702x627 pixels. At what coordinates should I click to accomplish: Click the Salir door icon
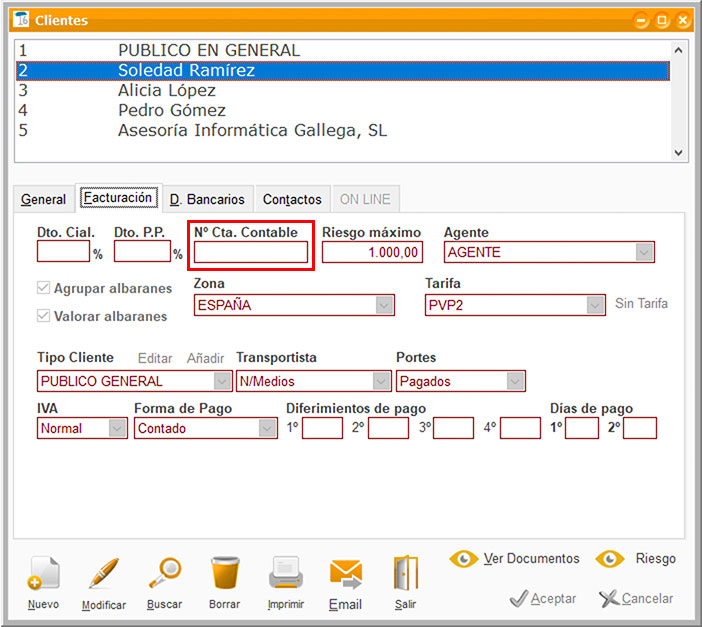(x=406, y=573)
